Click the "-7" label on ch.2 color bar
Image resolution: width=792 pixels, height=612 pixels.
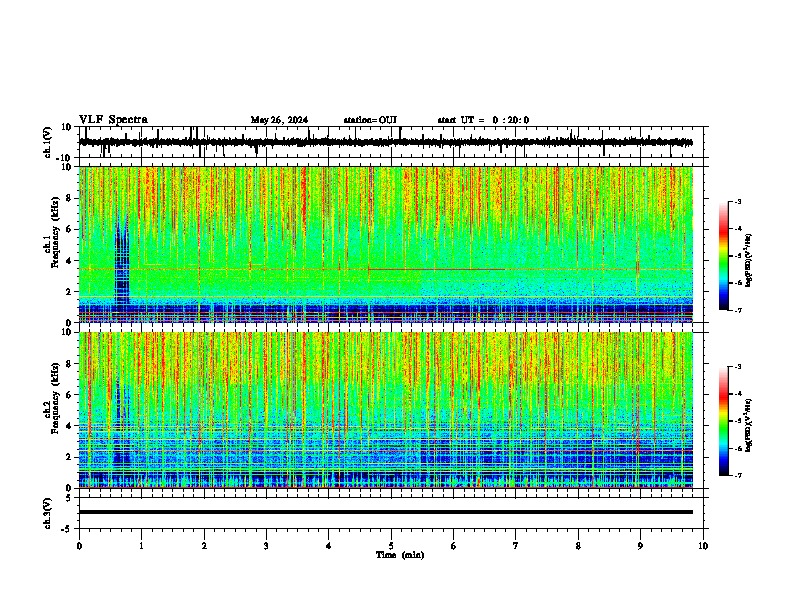click(738, 475)
